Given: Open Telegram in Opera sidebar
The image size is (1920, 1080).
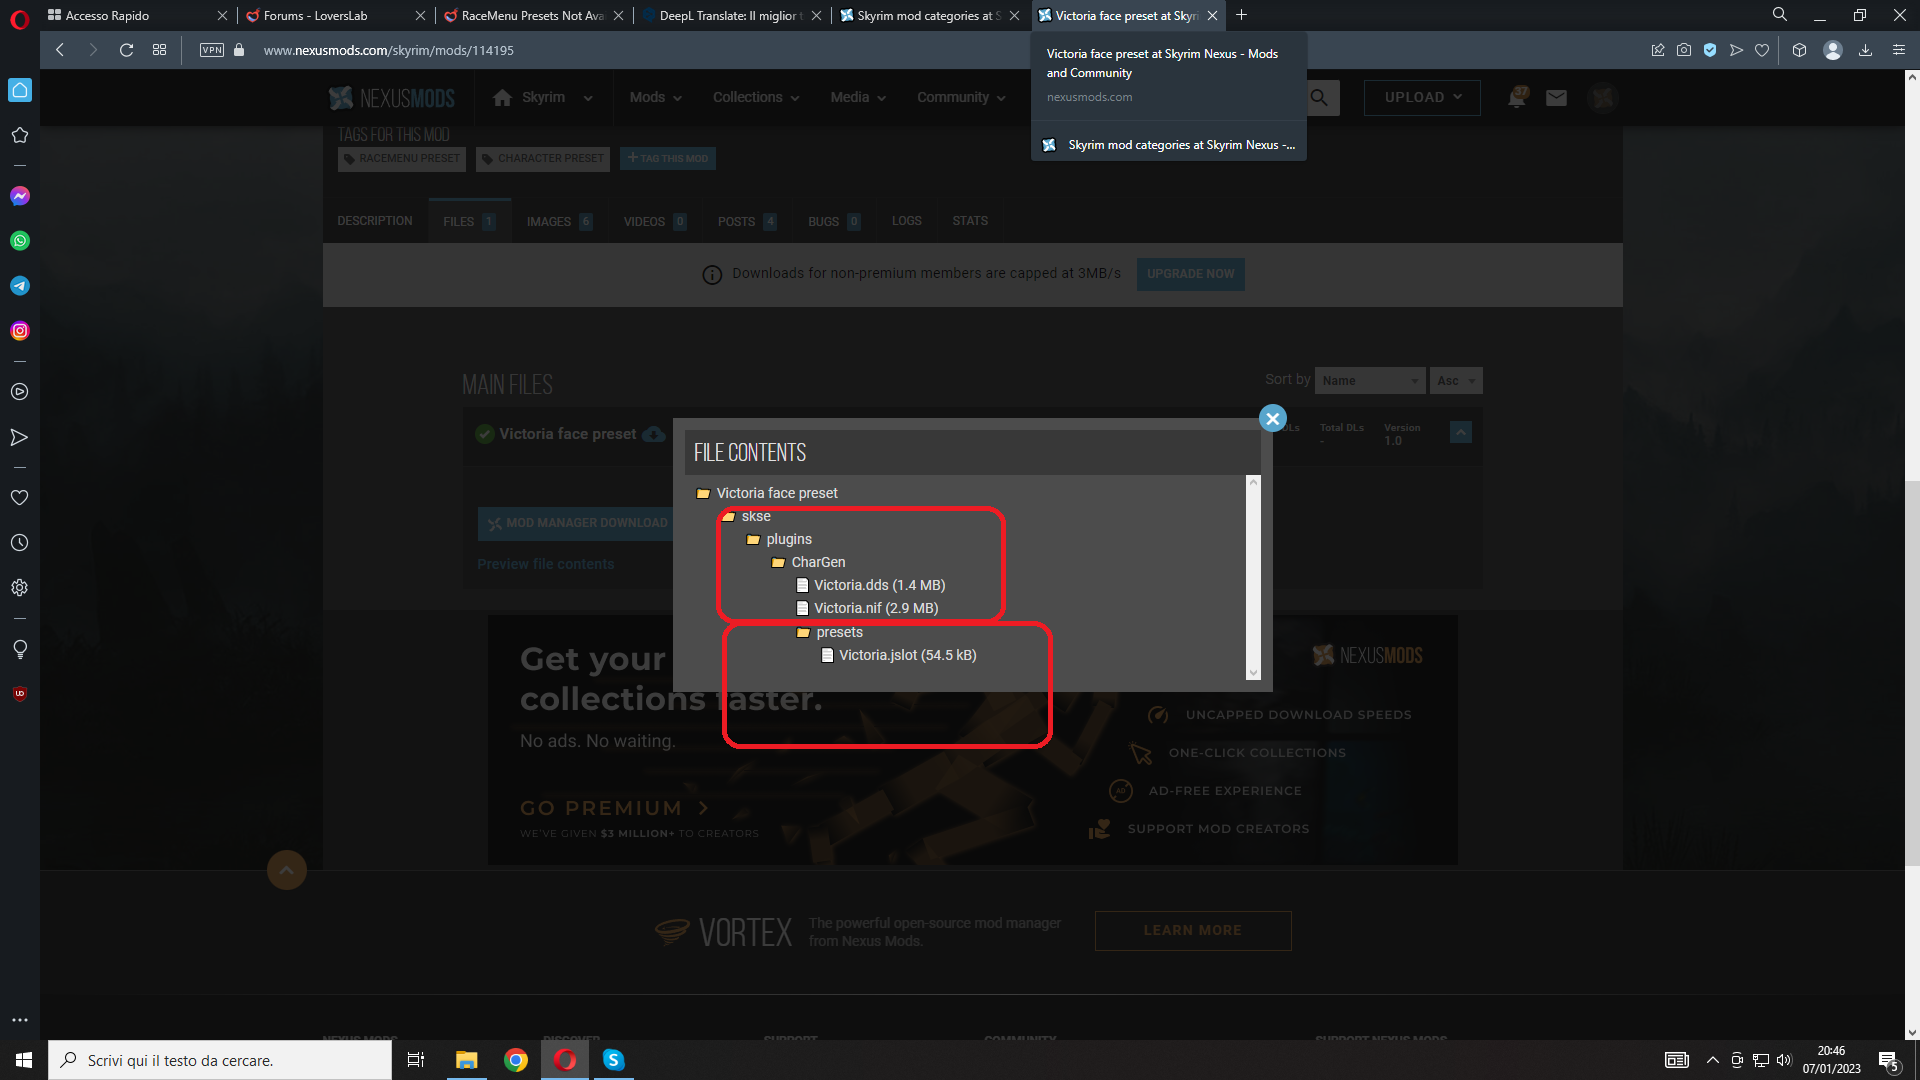Looking at the screenshot, I should pos(20,286).
